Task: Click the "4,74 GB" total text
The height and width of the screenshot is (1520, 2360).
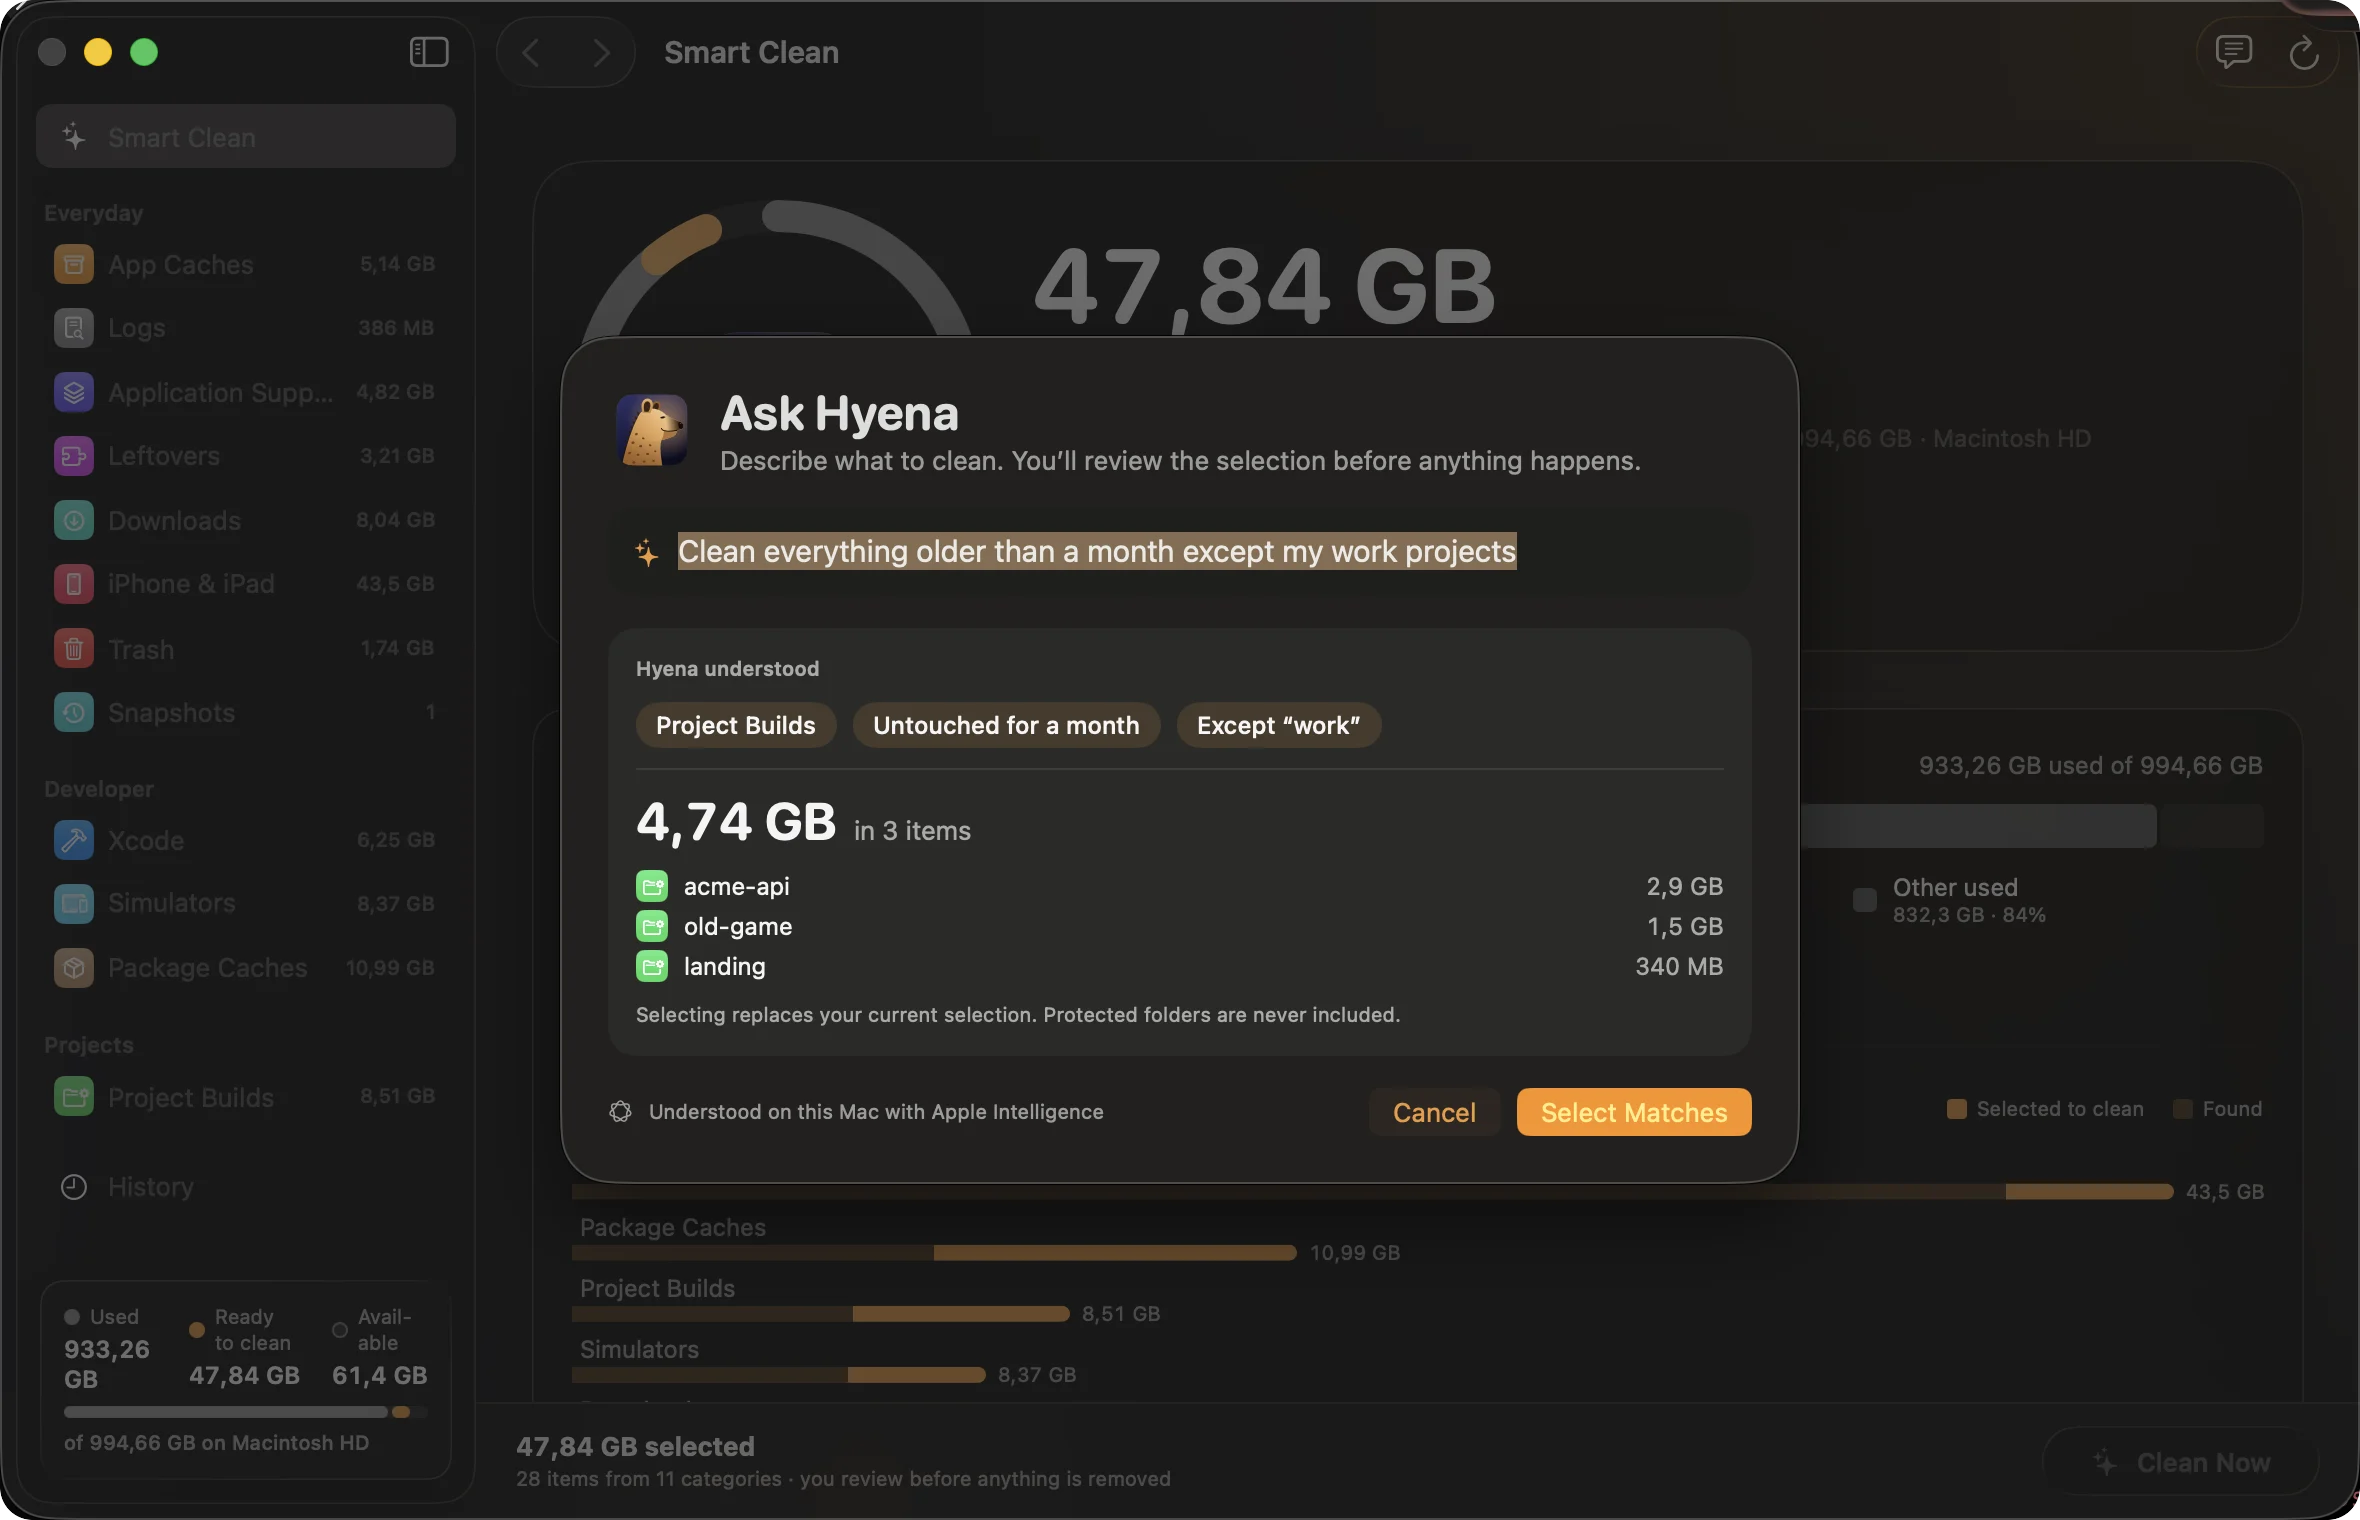Action: 736,822
